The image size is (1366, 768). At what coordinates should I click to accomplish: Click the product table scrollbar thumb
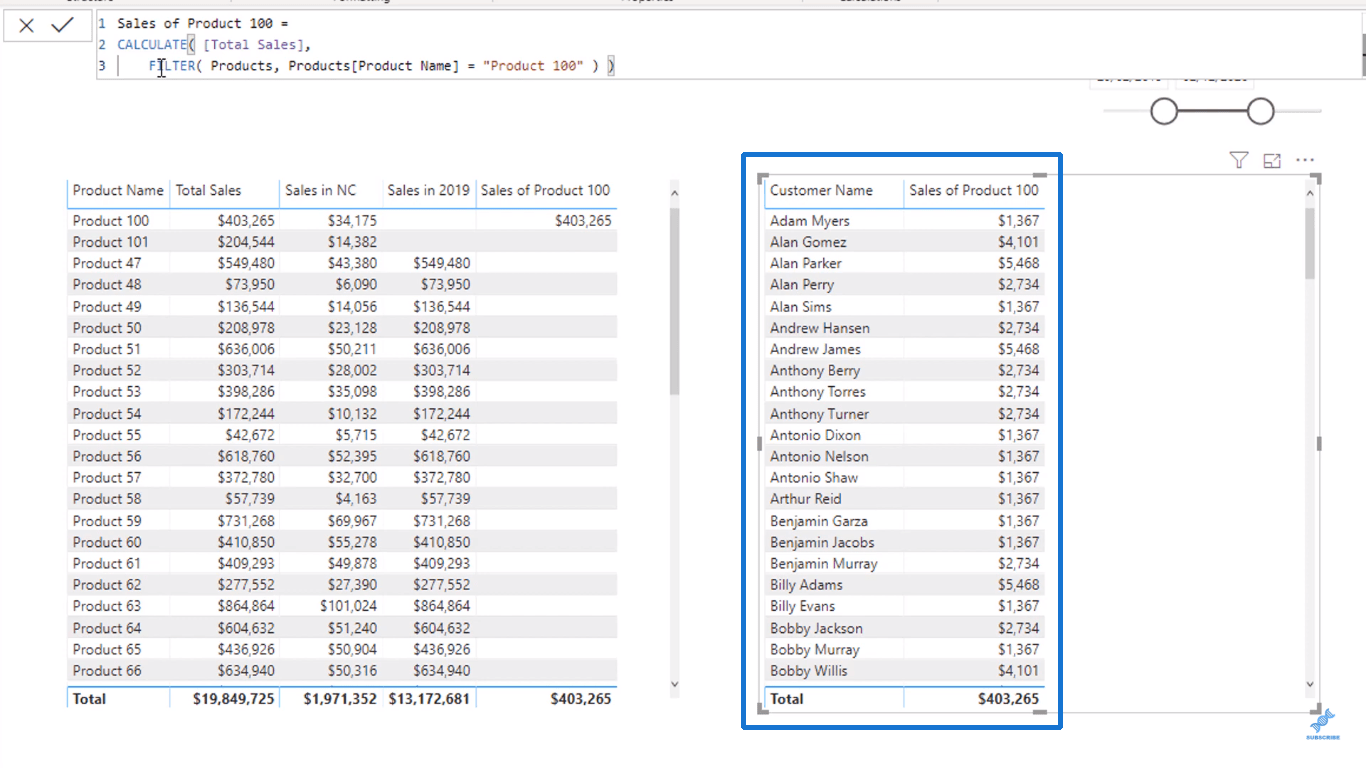click(674, 300)
